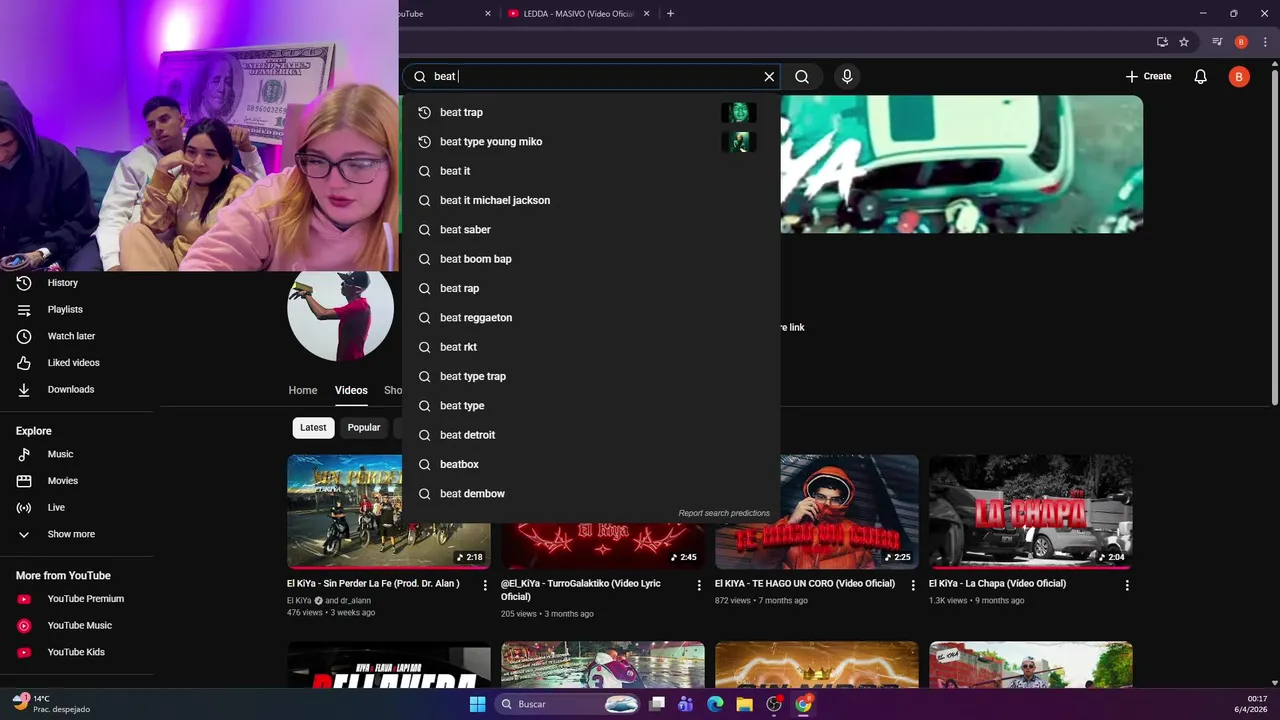Select suggestion "beat trap"
1280x720 pixels.
(590, 112)
